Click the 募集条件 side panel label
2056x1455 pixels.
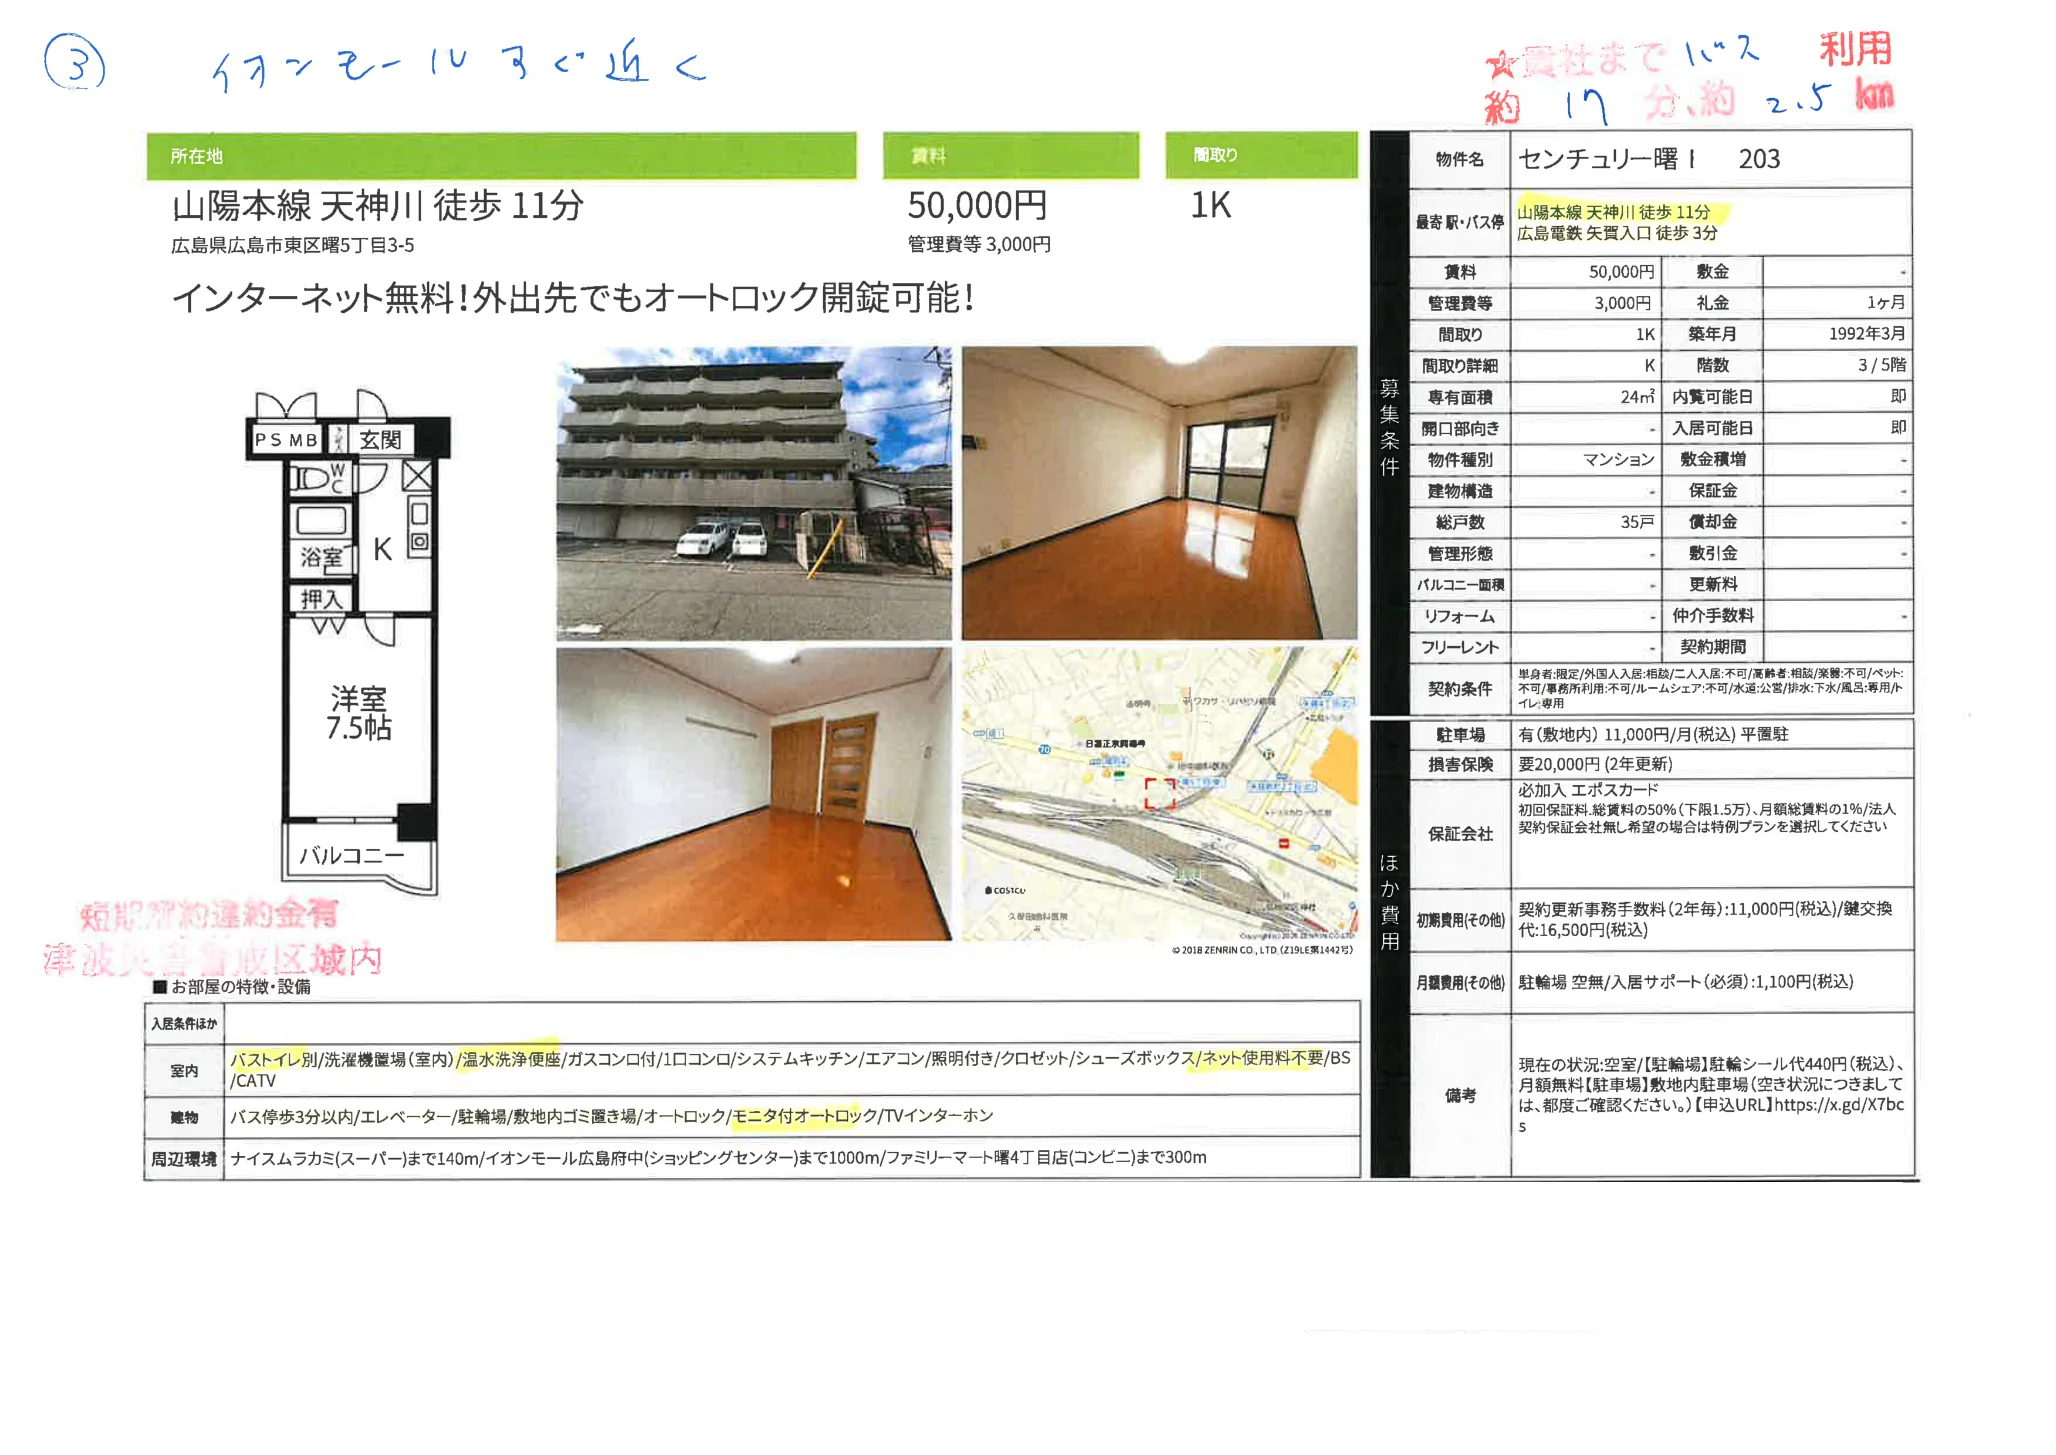[x=1390, y=430]
